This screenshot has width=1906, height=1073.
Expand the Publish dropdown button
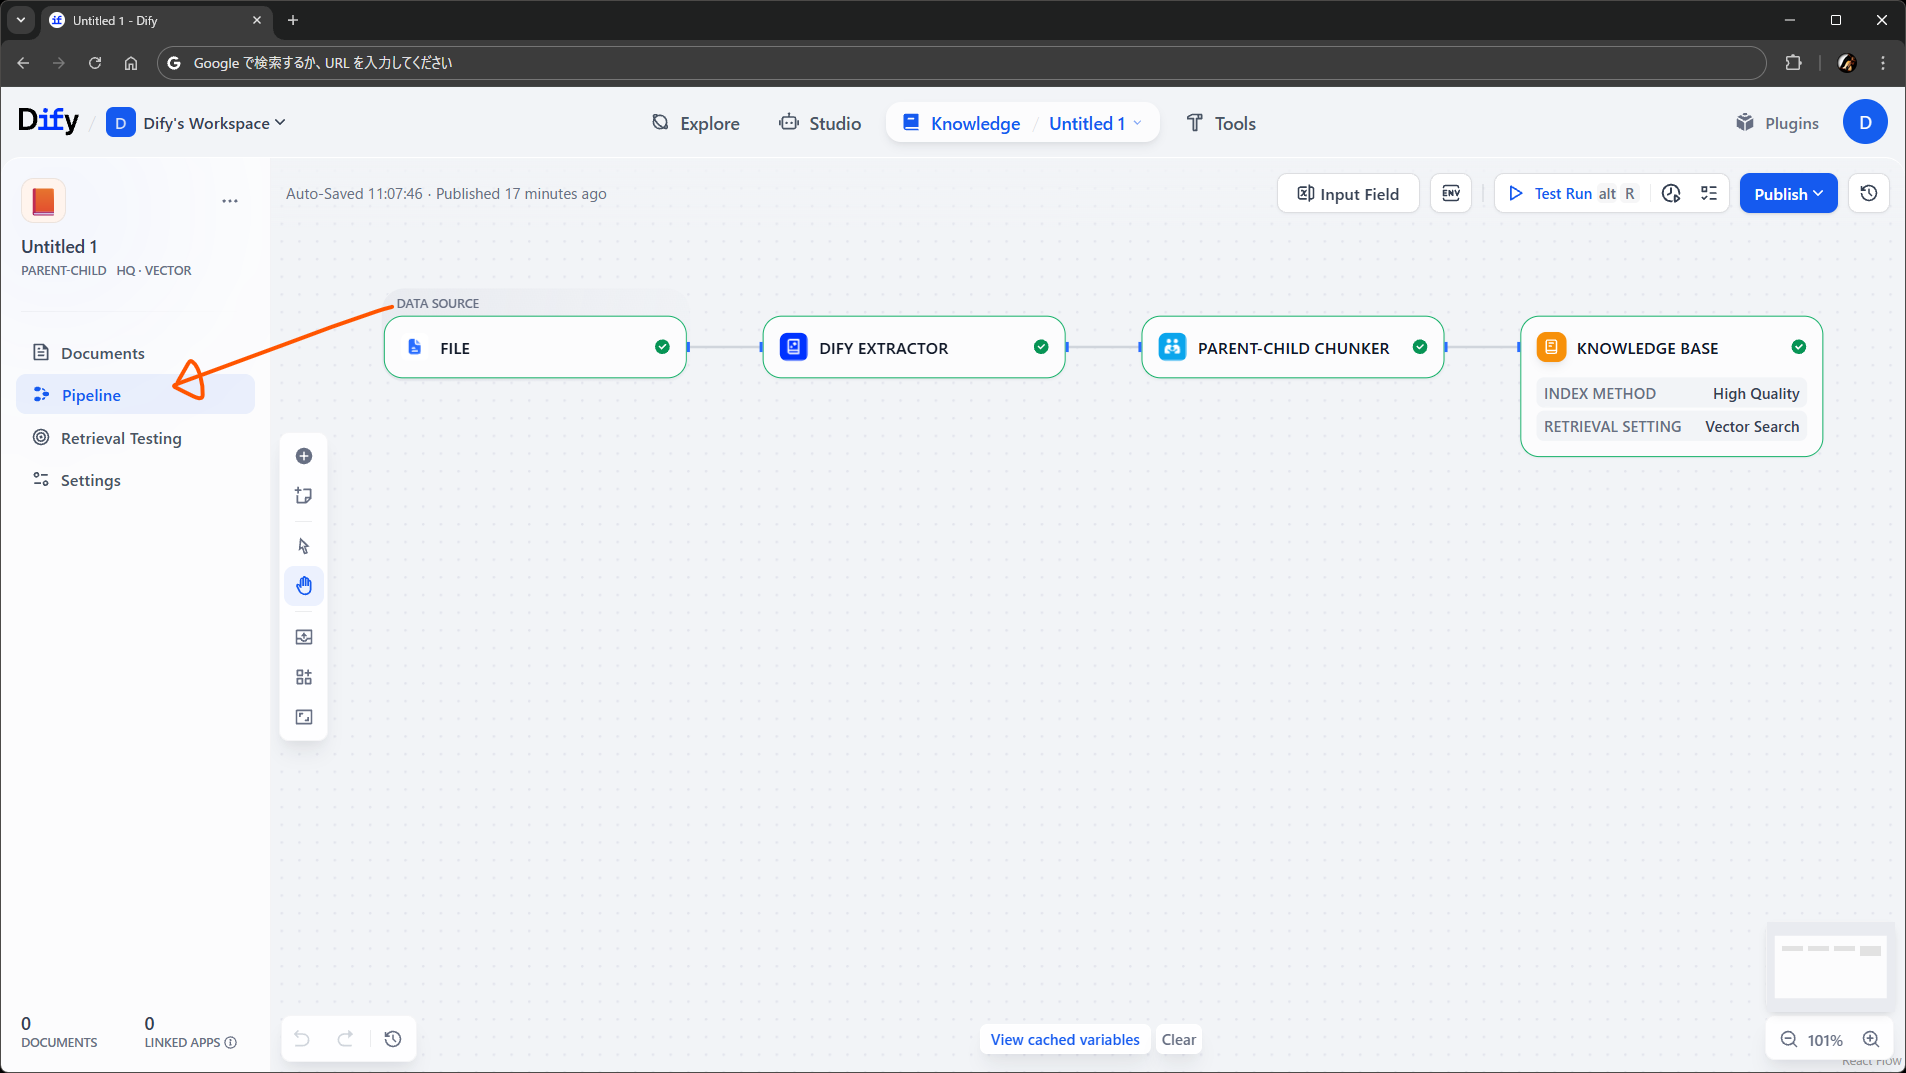tap(1788, 194)
